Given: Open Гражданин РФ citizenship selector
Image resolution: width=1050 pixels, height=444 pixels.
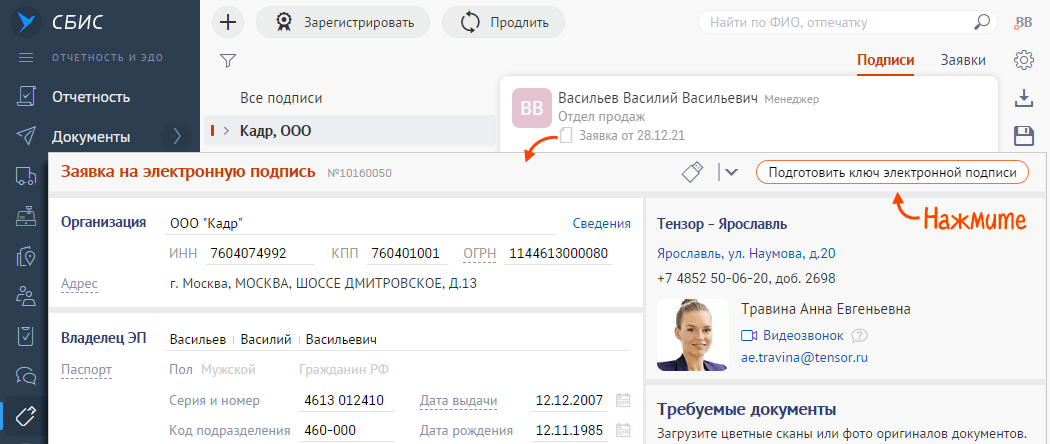Looking at the screenshot, I should coord(344,370).
